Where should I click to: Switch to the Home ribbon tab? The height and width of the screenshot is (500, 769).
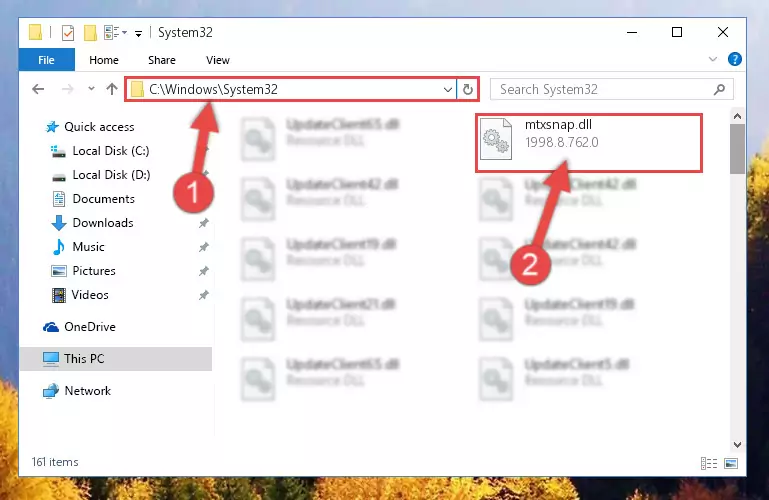pos(104,60)
